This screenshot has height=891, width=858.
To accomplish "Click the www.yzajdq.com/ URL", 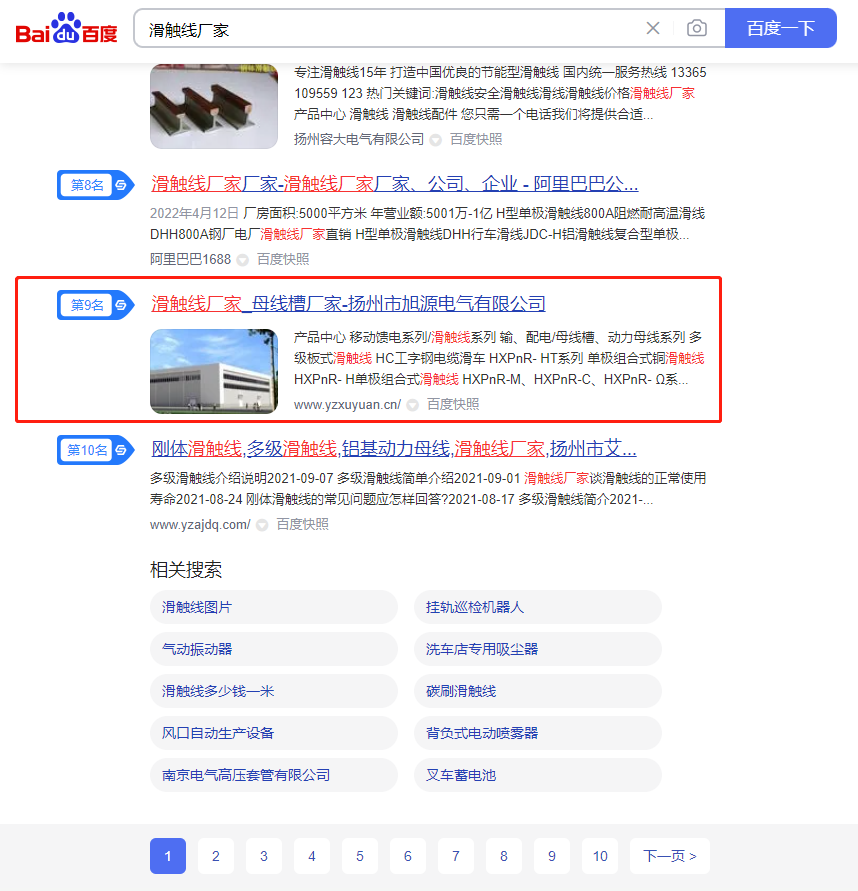I will coord(200,524).
